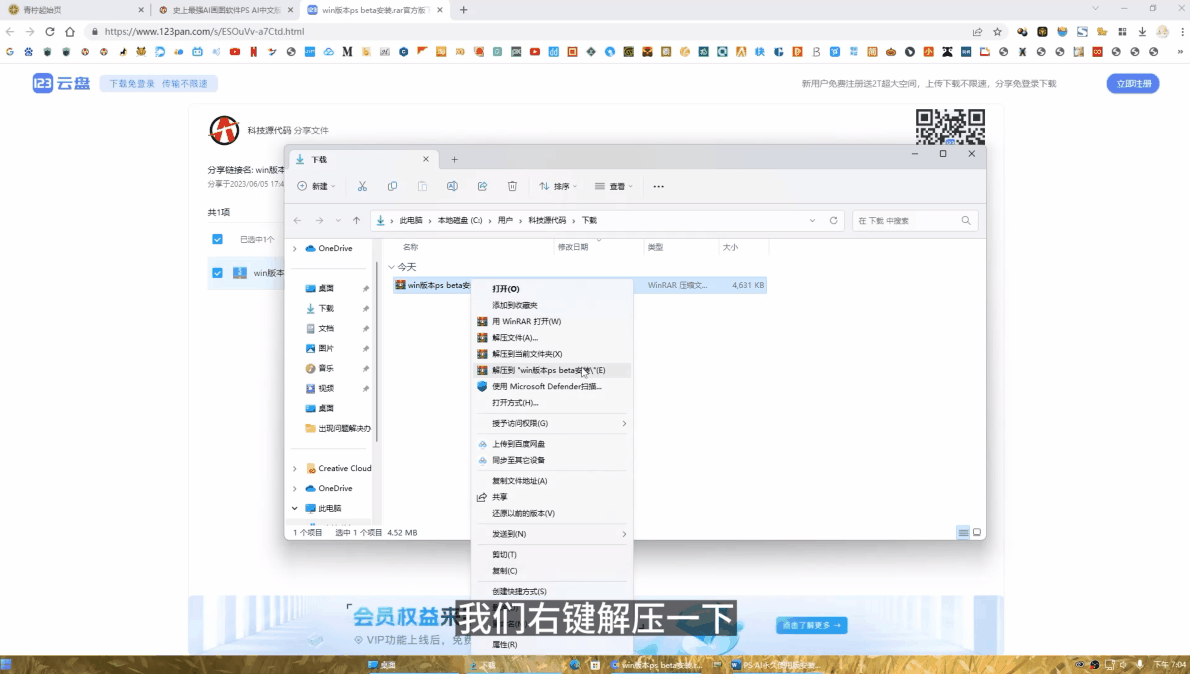Click the browser share page icon
Image resolution: width=1190 pixels, height=674 pixels.
click(x=978, y=32)
